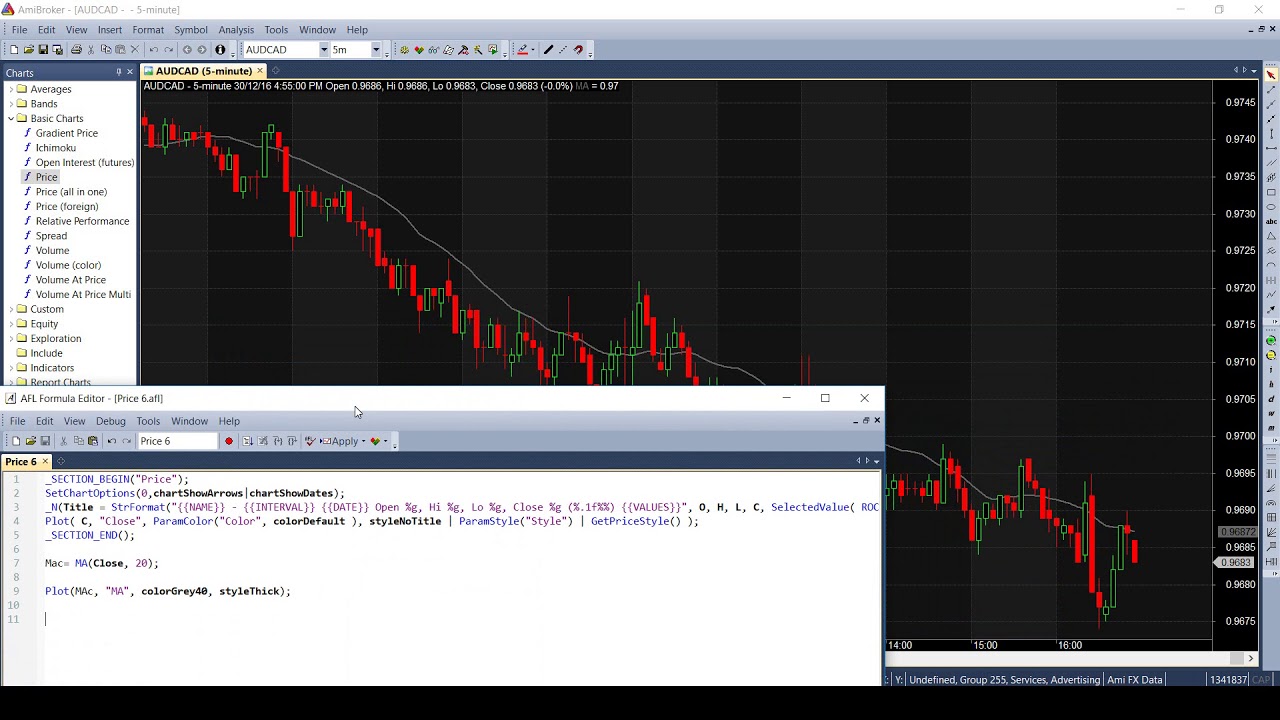This screenshot has width=1280, height=720.
Task: Click the Undo icon in the AFL editor toolbar
Action: [x=112, y=441]
